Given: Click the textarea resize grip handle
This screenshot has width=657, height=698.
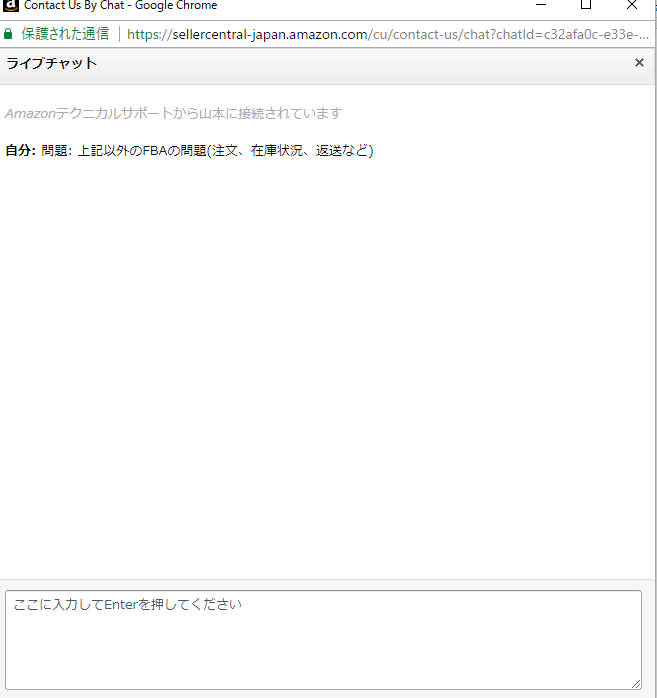Looking at the screenshot, I should (x=636, y=683).
